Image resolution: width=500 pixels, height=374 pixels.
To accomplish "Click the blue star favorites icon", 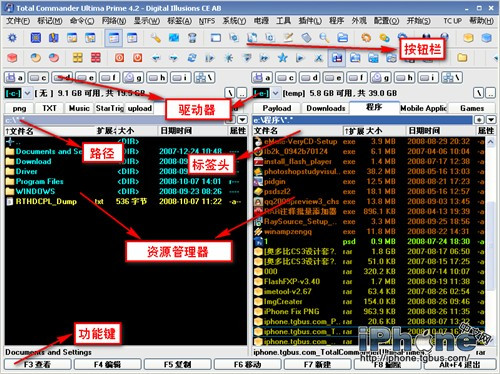I will pyautogui.click(x=283, y=58).
